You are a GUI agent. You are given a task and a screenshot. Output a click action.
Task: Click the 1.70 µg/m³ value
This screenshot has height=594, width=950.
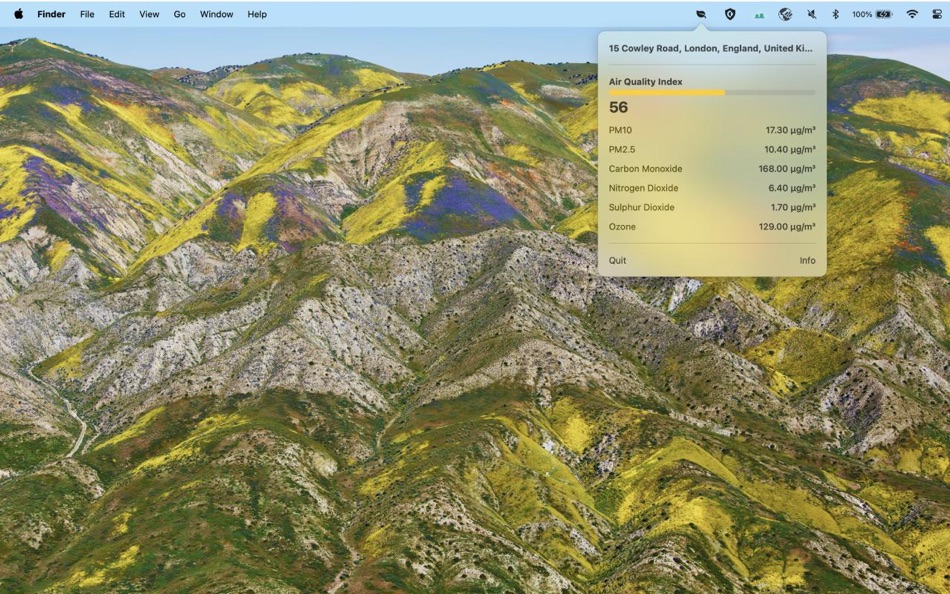coord(793,207)
